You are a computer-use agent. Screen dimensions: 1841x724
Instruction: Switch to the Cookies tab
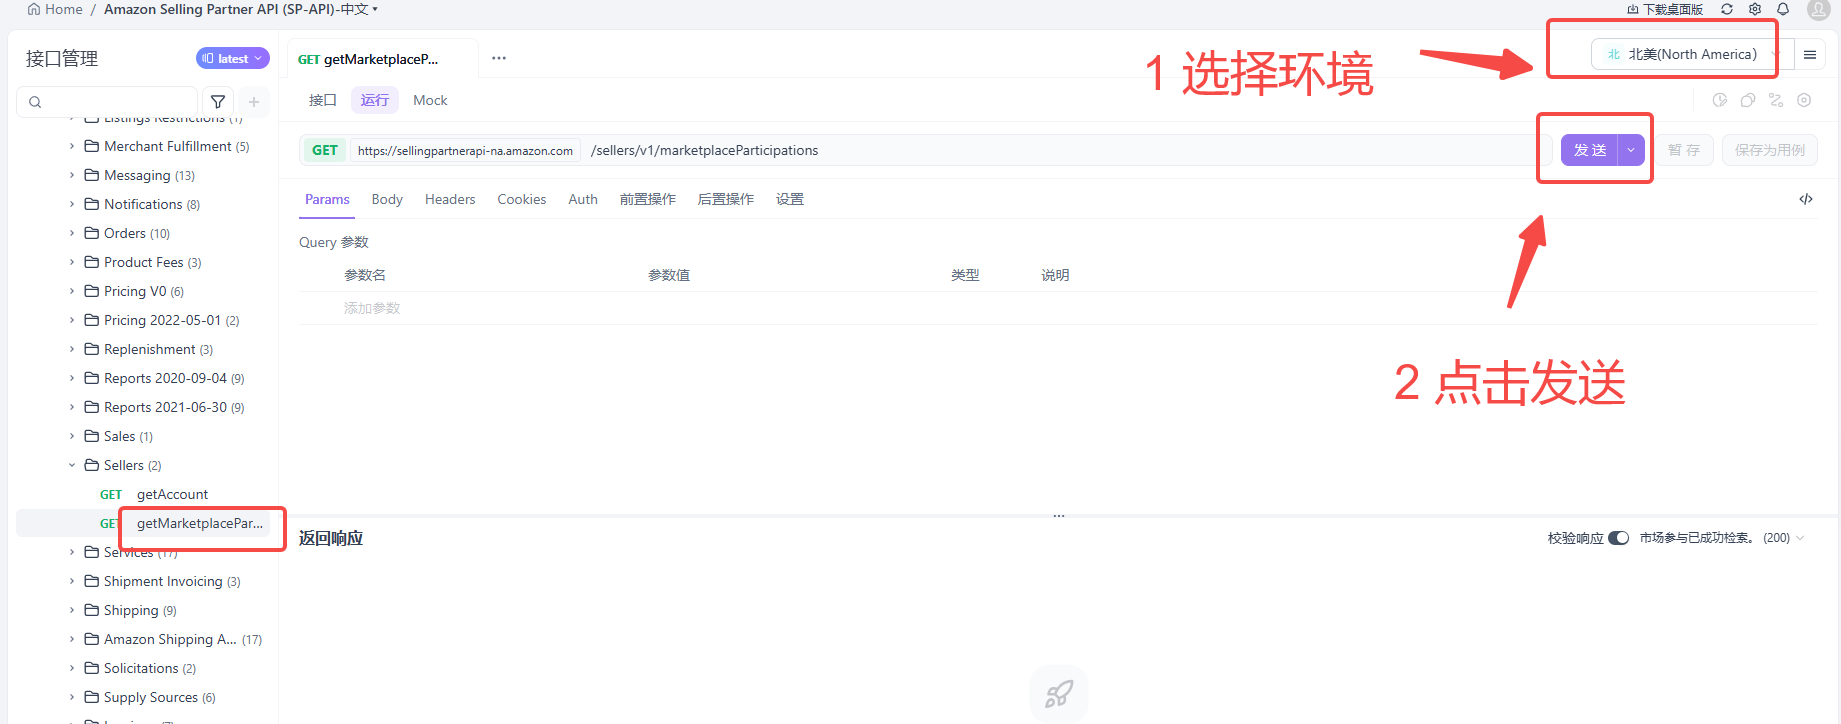coord(522,199)
